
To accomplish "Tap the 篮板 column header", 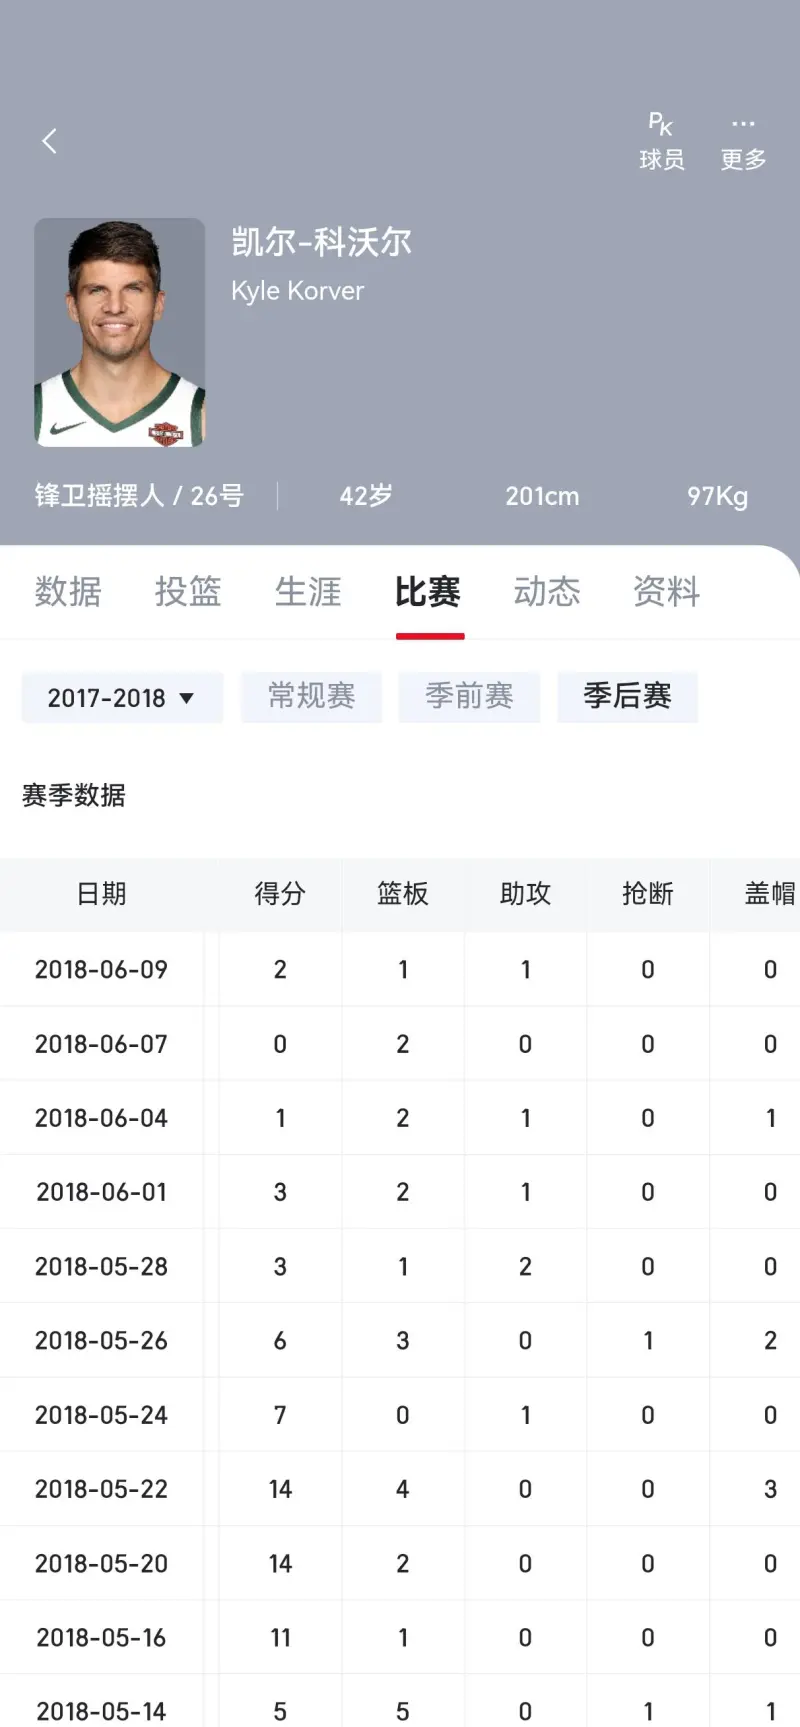I will click(403, 894).
